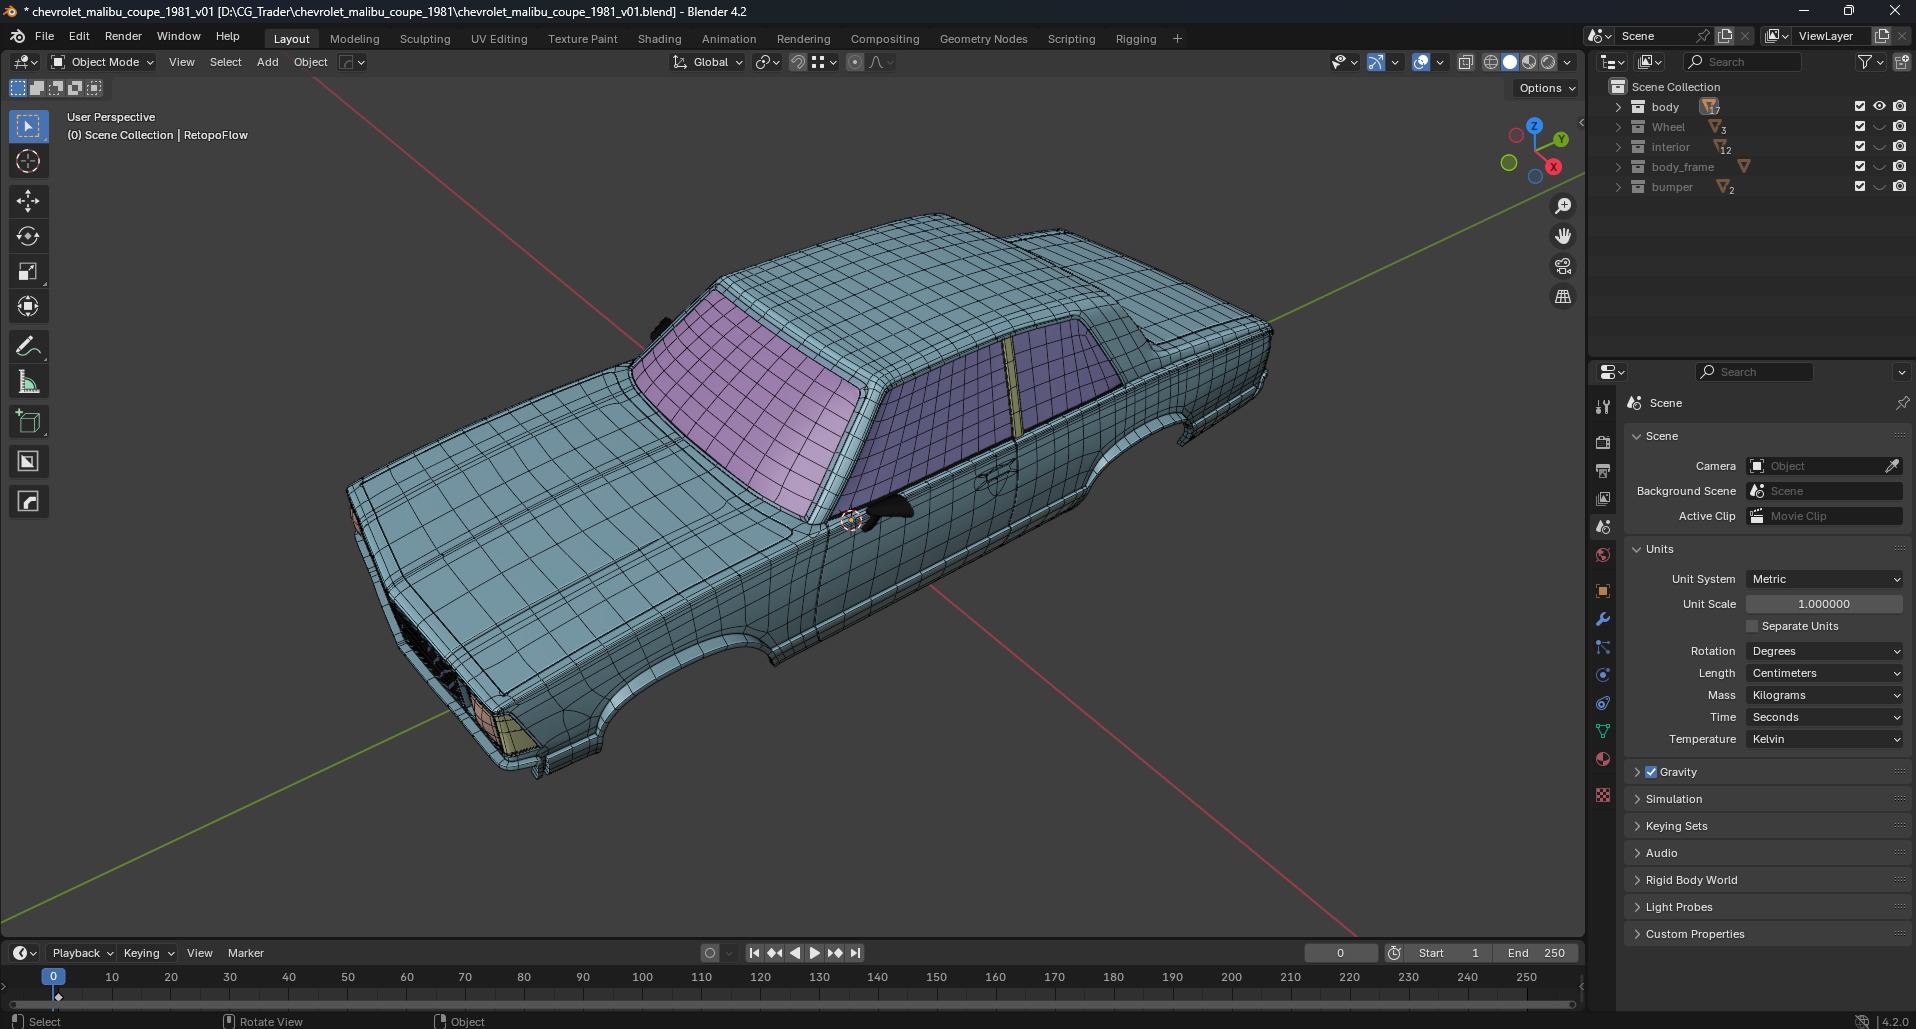
Task: Activate the Scale tool
Action: tap(28, 272)
